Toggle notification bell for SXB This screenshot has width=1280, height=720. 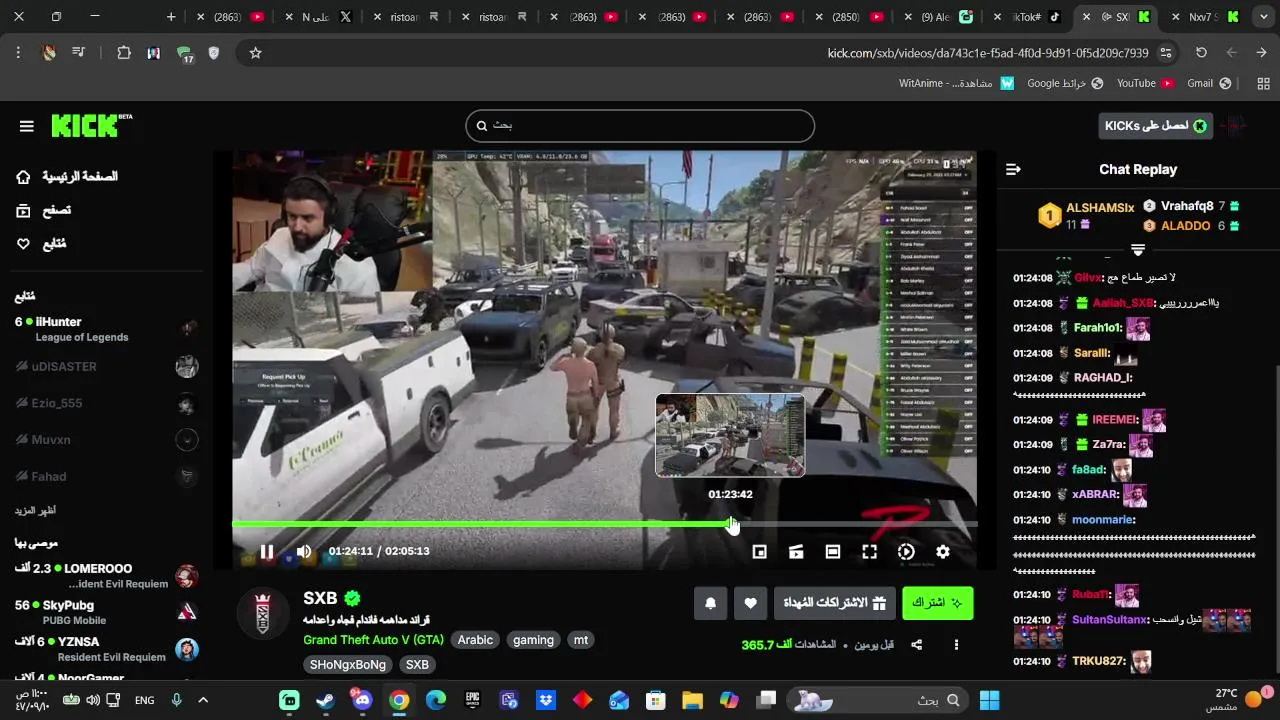tap(710, 603)
